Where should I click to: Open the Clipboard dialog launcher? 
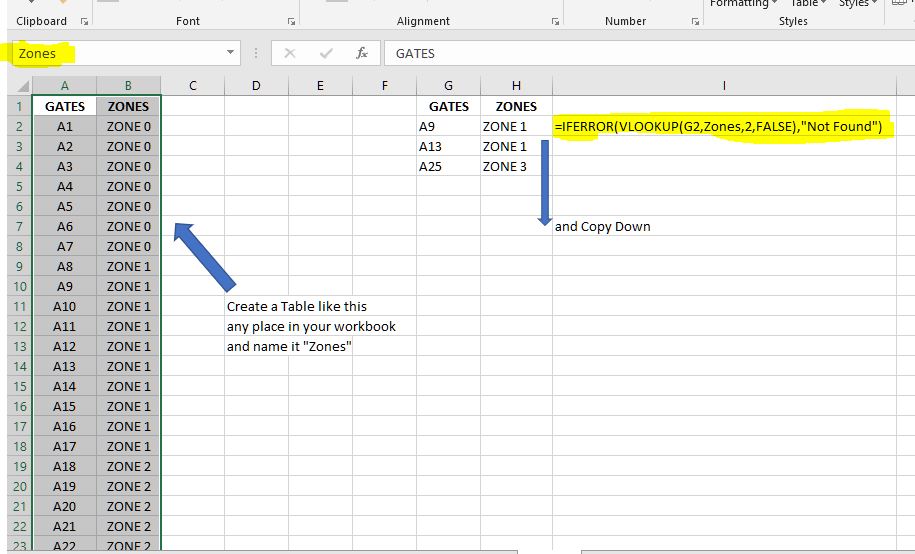click(x=85, y=22)
